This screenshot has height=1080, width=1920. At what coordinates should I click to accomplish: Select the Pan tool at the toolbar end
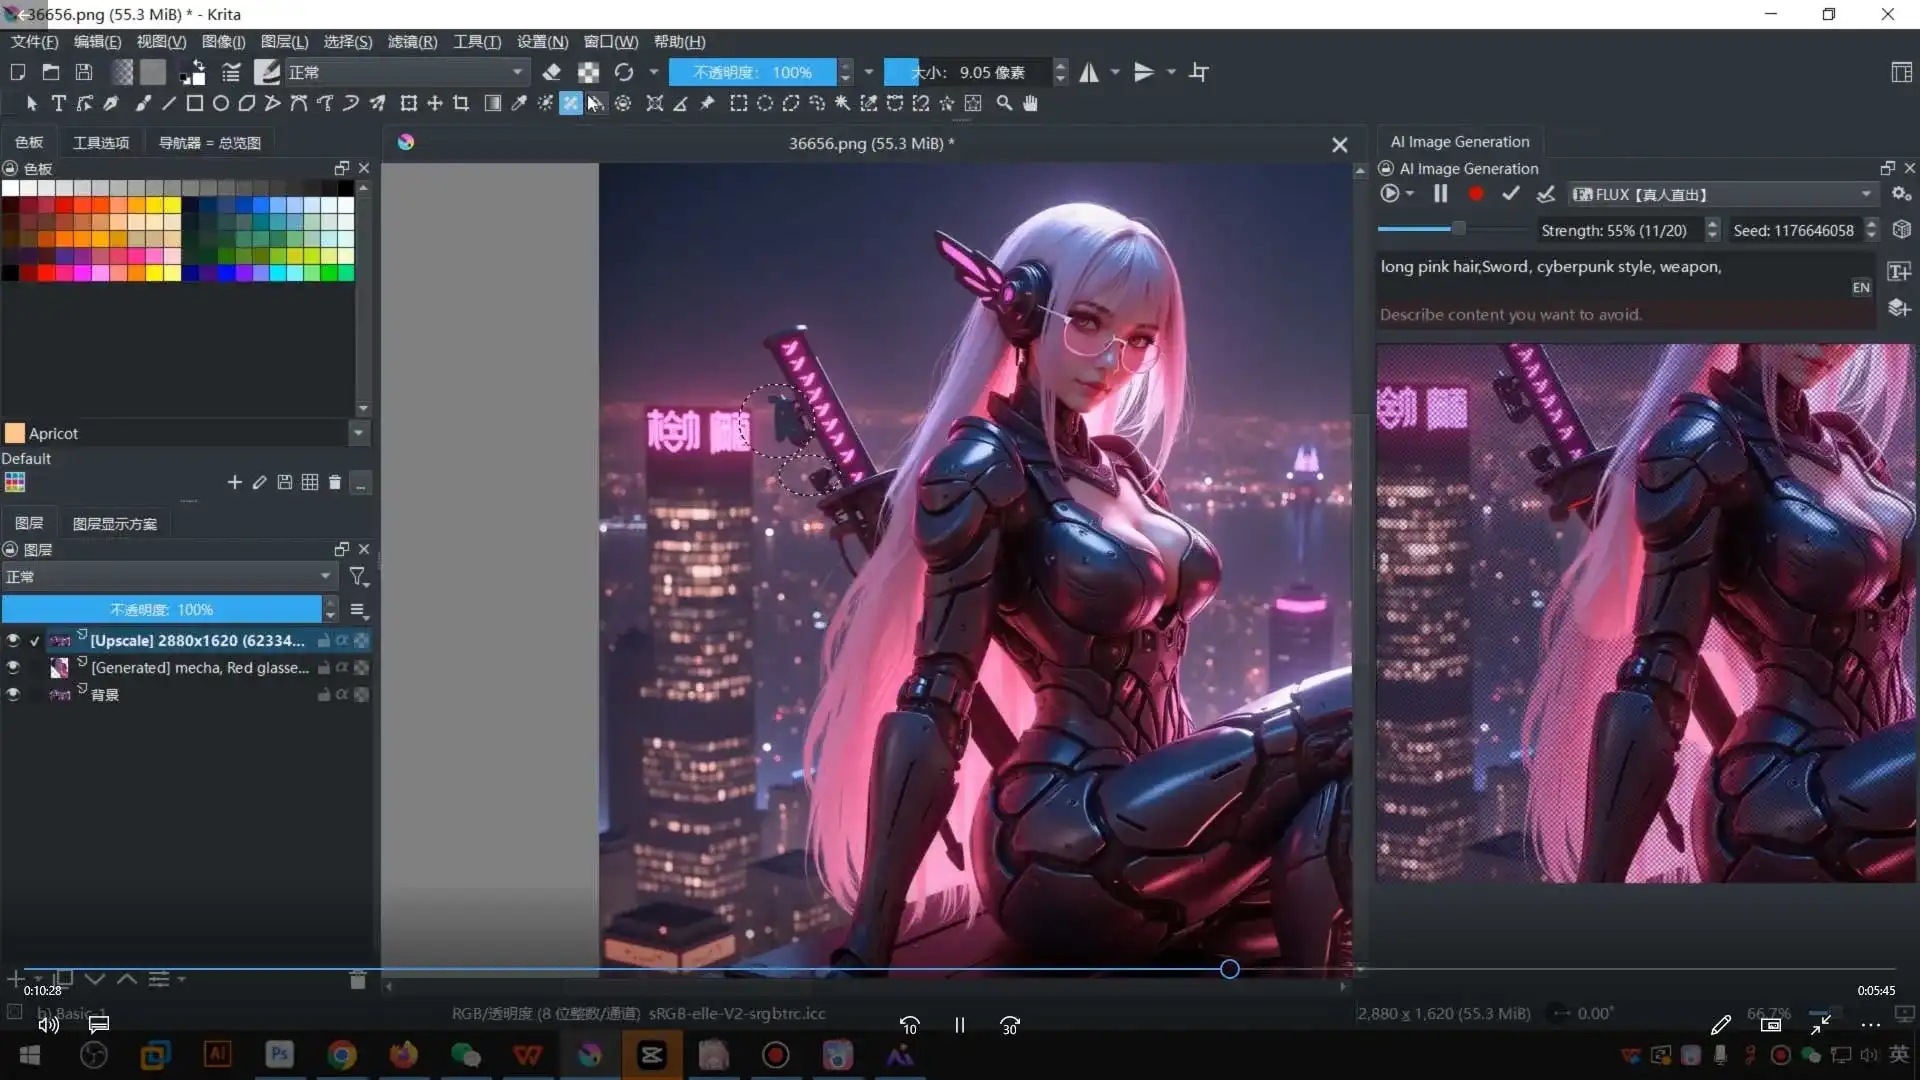1030,104
